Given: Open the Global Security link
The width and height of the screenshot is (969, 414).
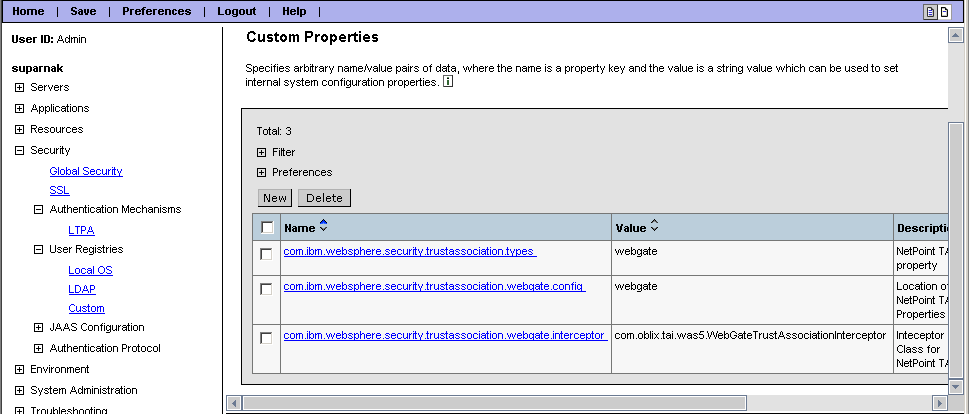Looking at the screenshot, I should (x=86, y=171).
